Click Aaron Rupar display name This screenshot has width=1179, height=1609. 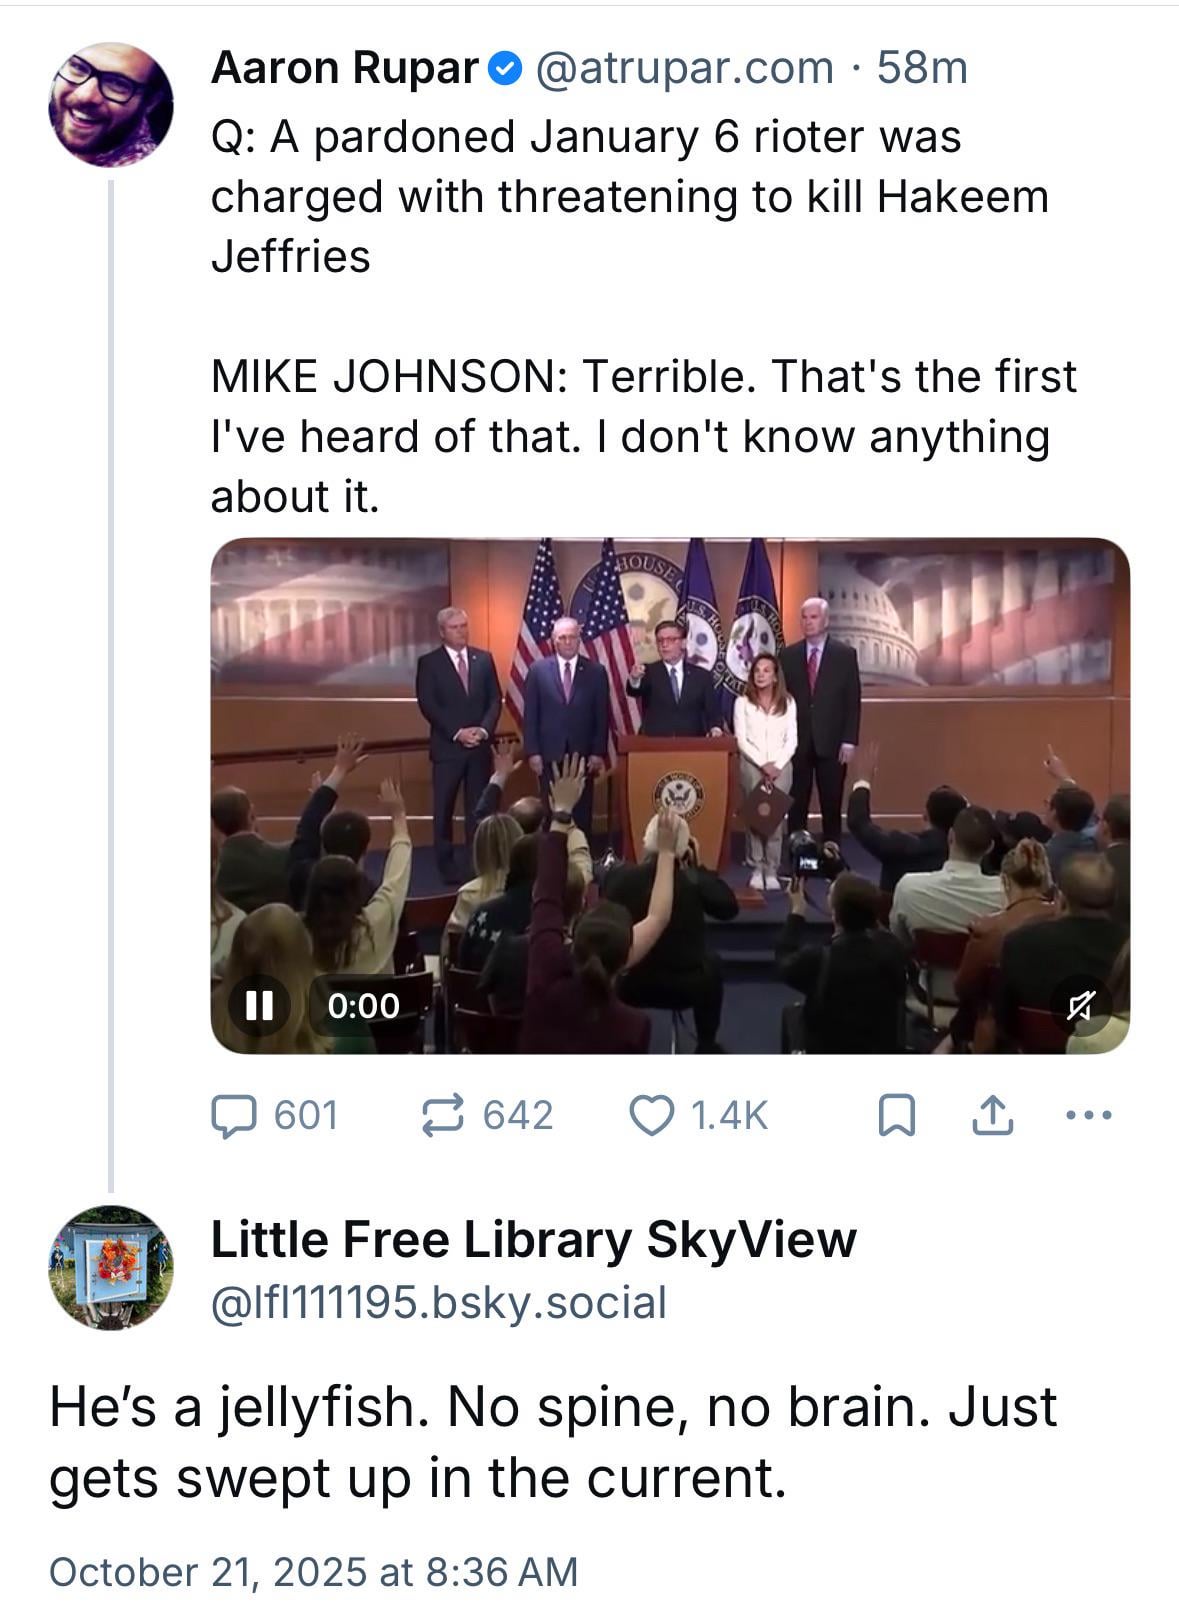[345, 68]
